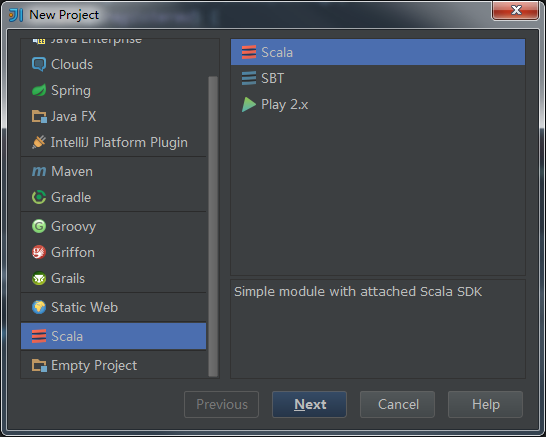Select the Java FX folder icon
This screenshot has width=546, height=437.
(x=39, y=116)
